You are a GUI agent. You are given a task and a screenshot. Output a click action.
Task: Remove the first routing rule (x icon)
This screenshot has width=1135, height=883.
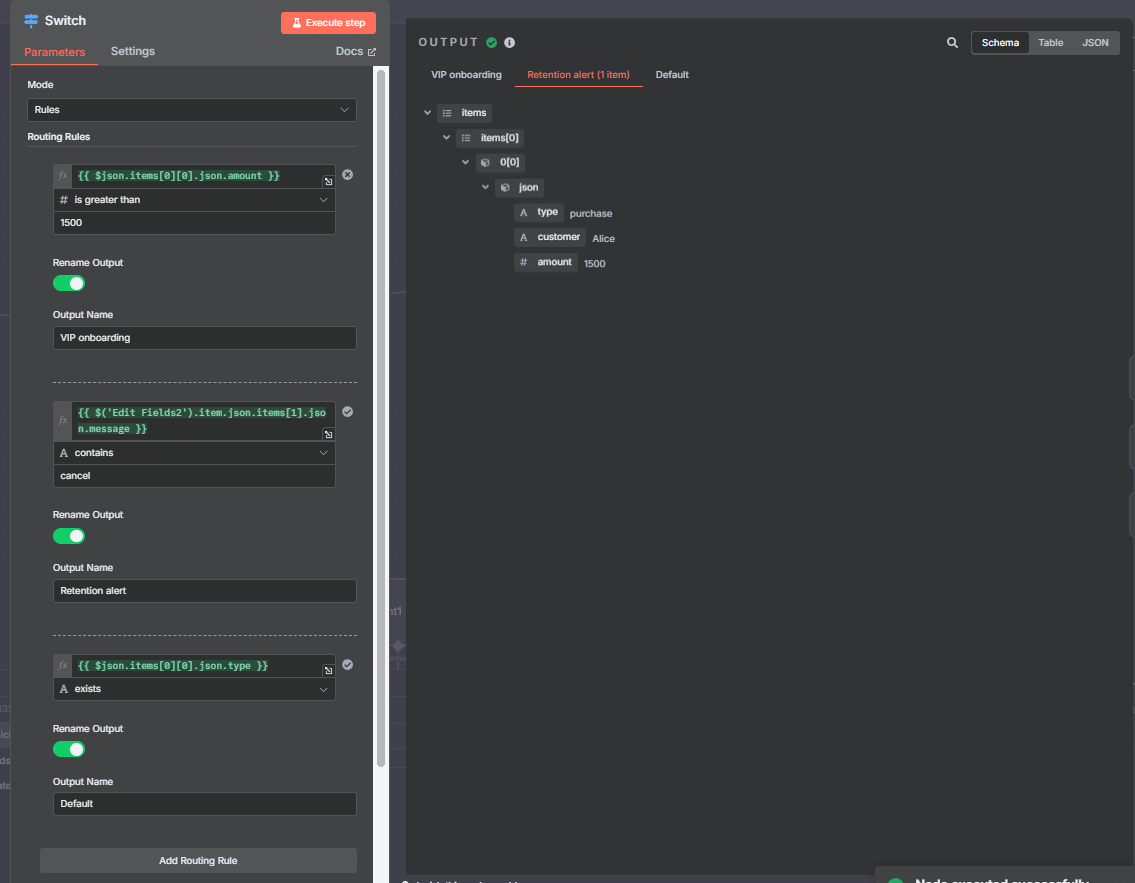point(347,174)
